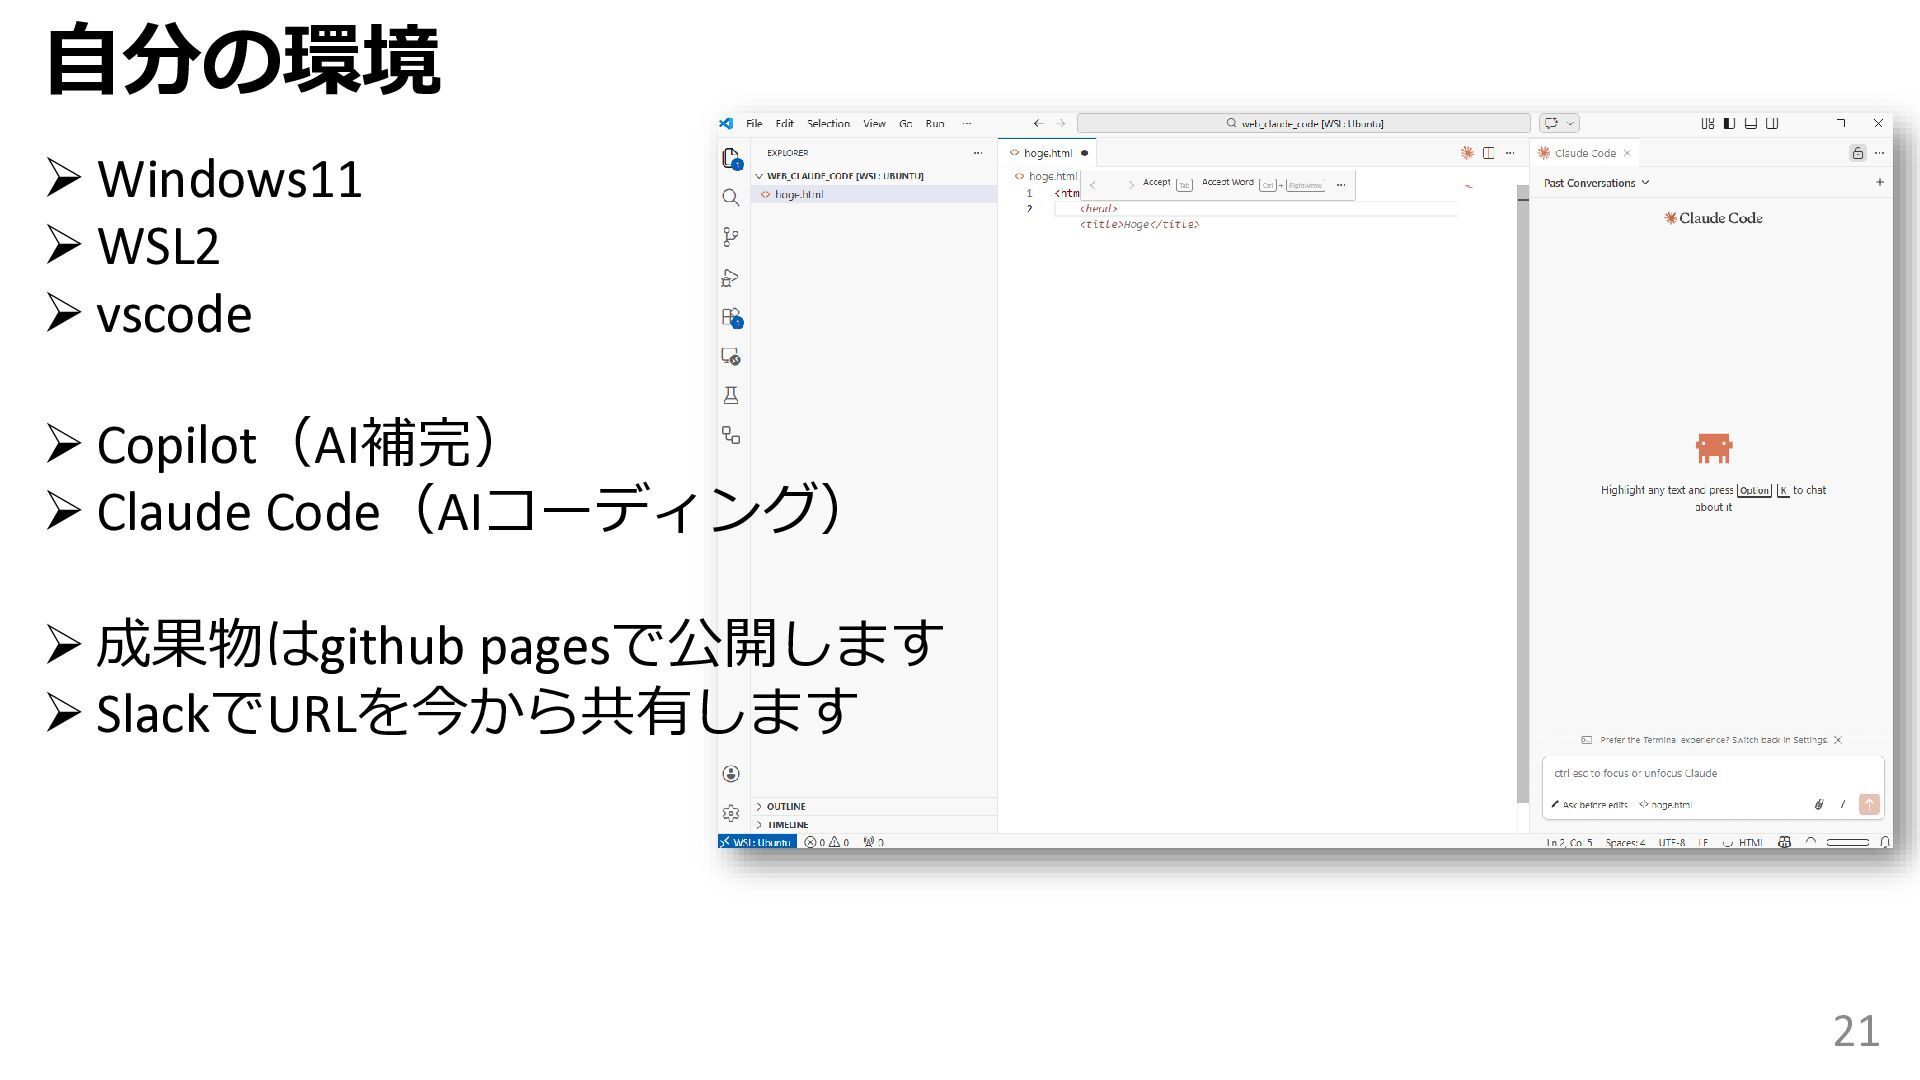1920x1080 pixels.
Task: Toggle the primary side bar layout
Action: pyautogui.click(x=1729, y=124)
